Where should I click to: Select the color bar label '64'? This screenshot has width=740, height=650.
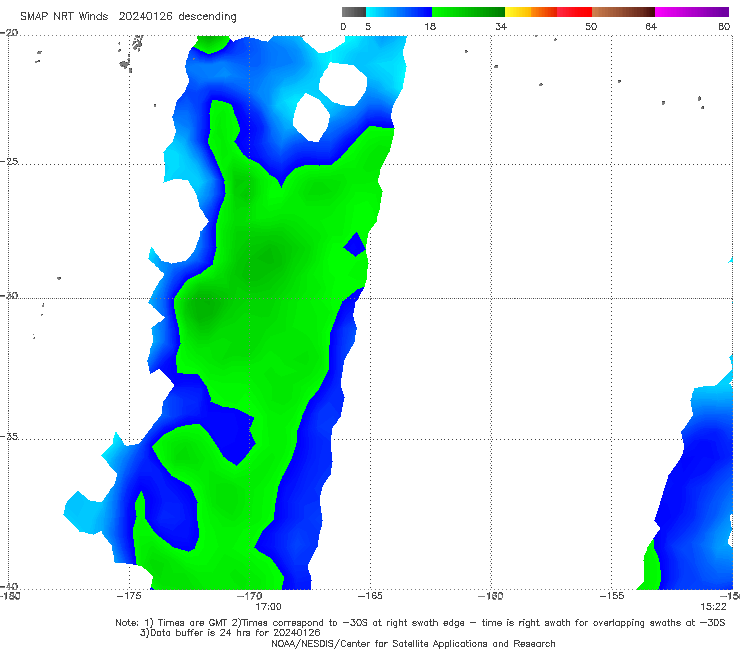(x=651, y=26)
